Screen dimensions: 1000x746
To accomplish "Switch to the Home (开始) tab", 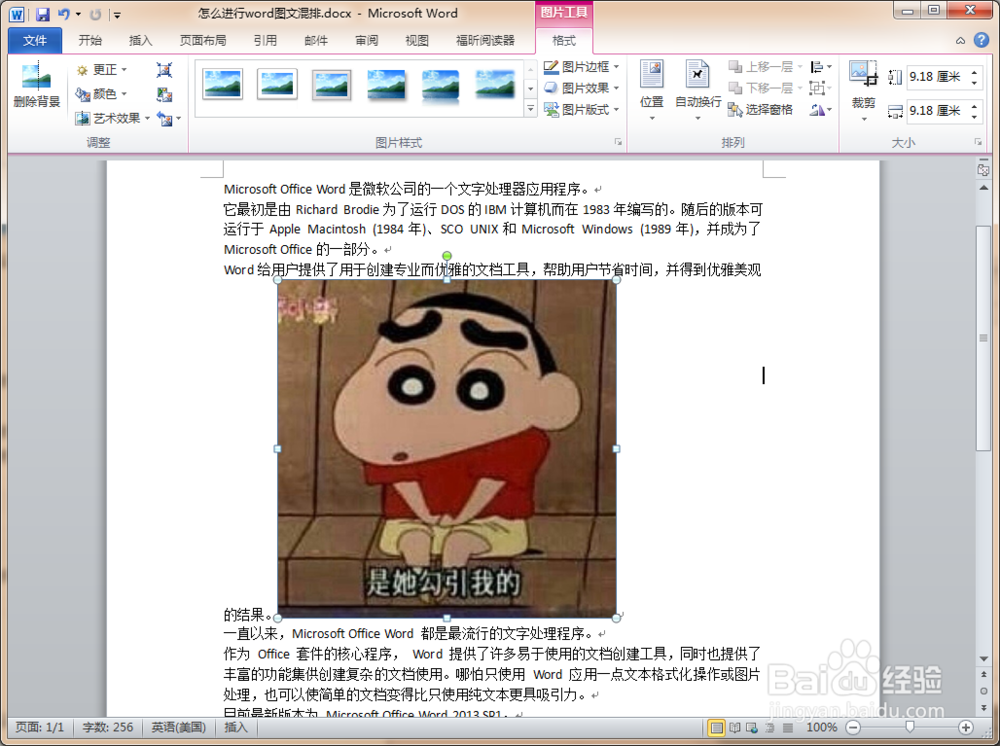I will pyautogui.click(x=90, y=40).
